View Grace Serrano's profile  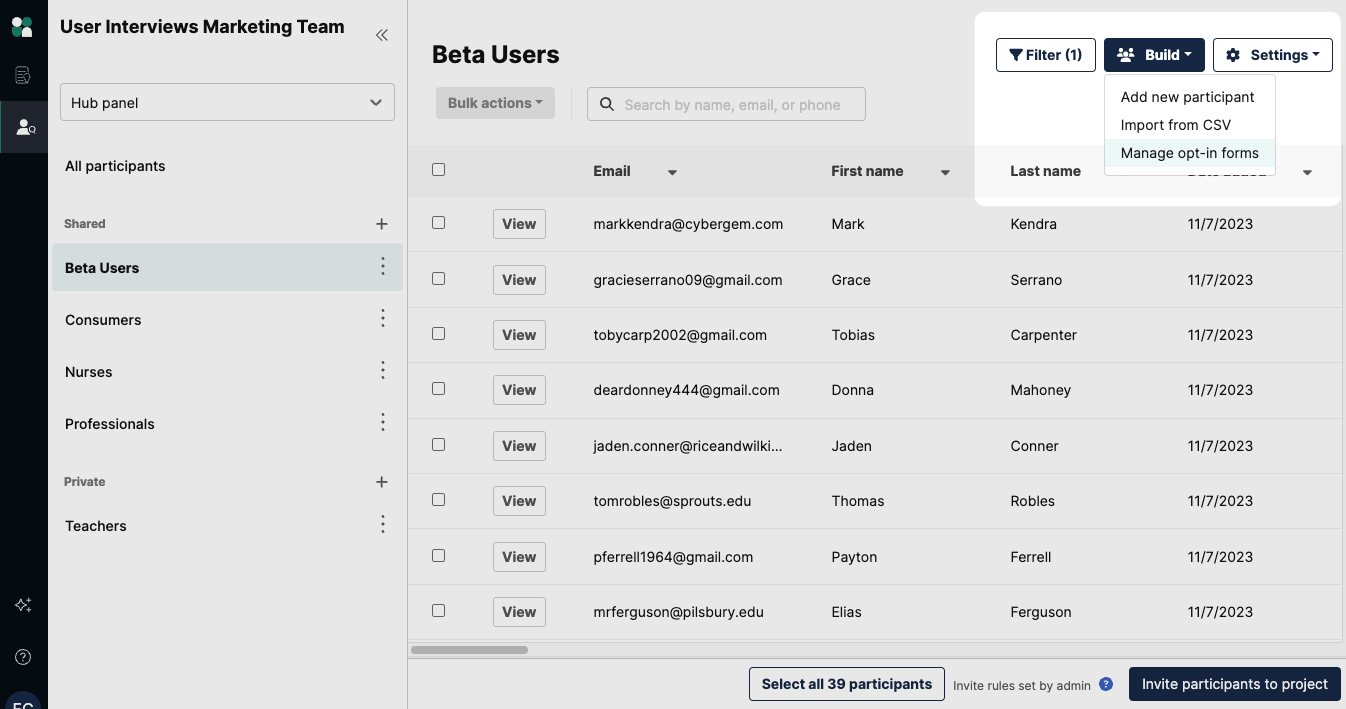click(519, 280)
